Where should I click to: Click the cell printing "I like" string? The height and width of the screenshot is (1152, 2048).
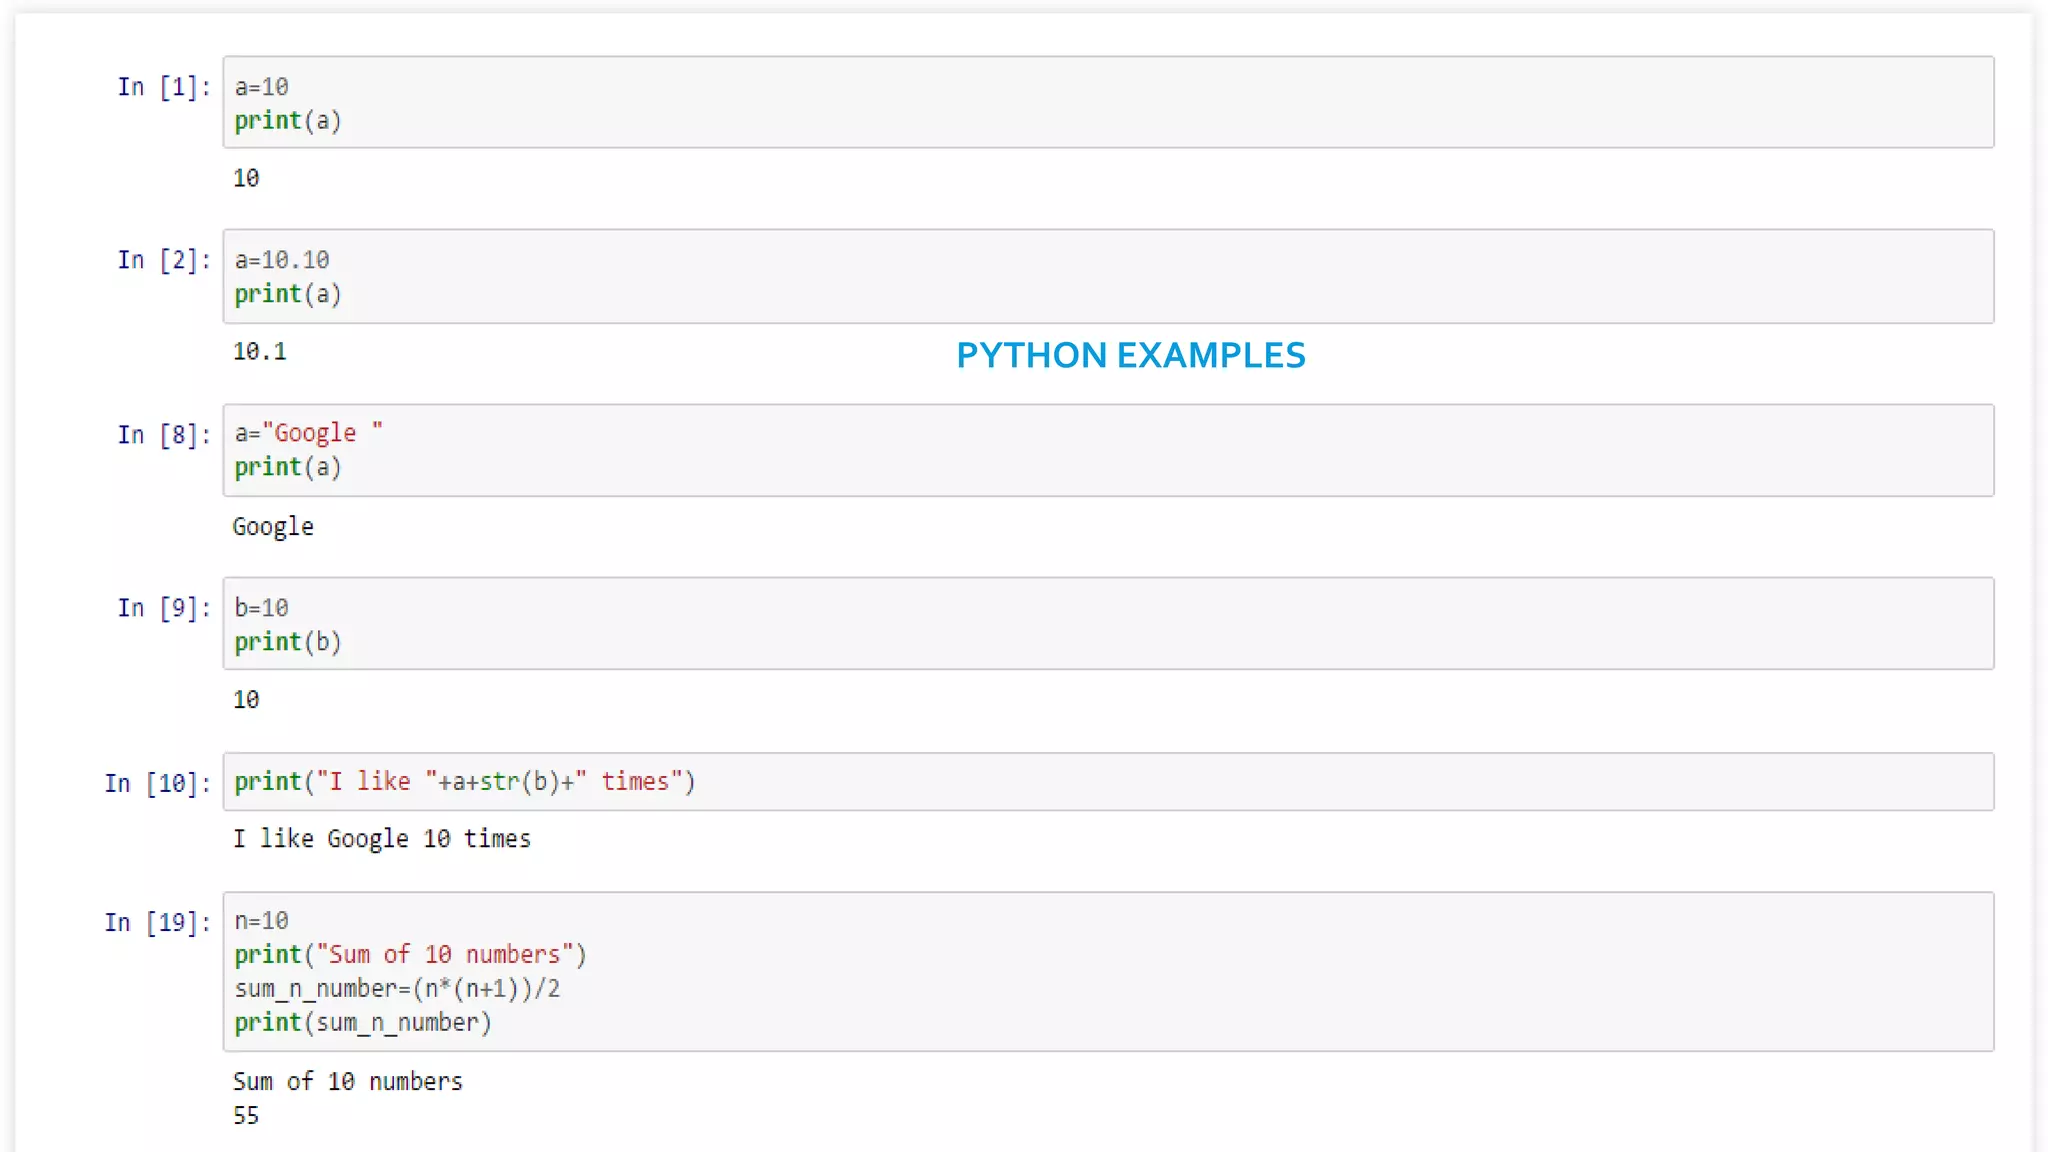point(1108,781)
